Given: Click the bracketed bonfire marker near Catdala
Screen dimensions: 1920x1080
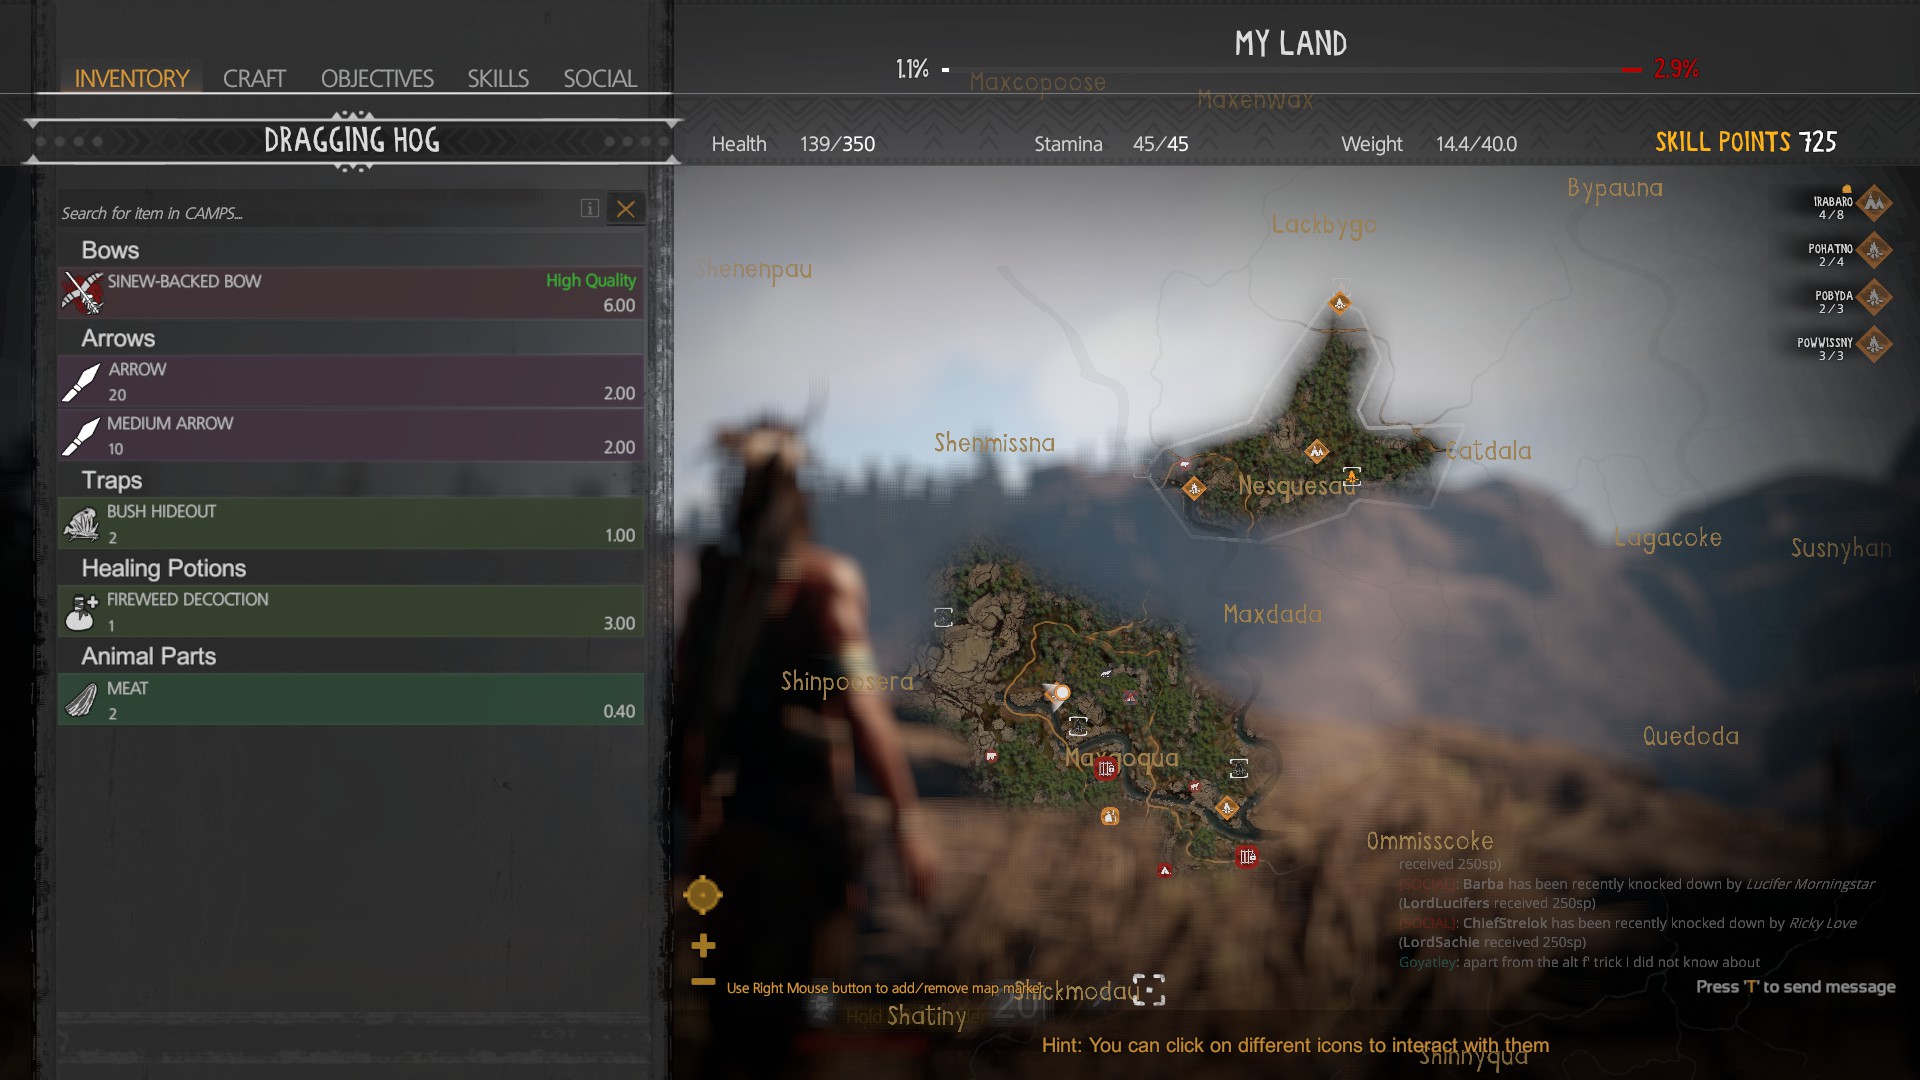Looking at the screenshot, I should tap(1352, 476).
